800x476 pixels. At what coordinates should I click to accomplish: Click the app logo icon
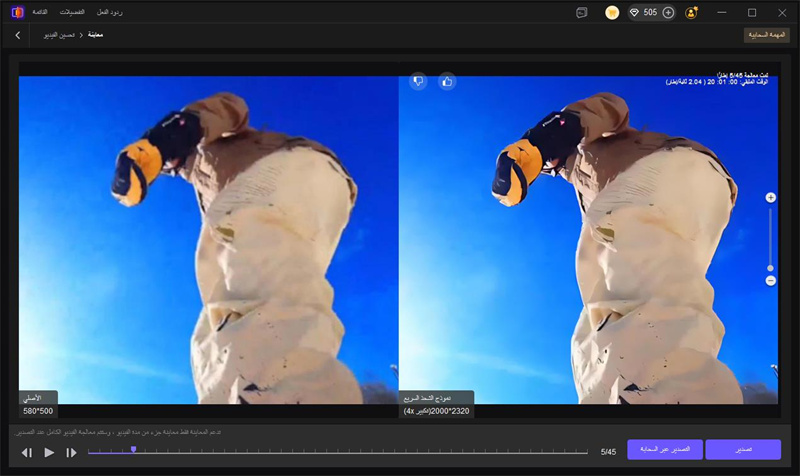coord(16,12)
